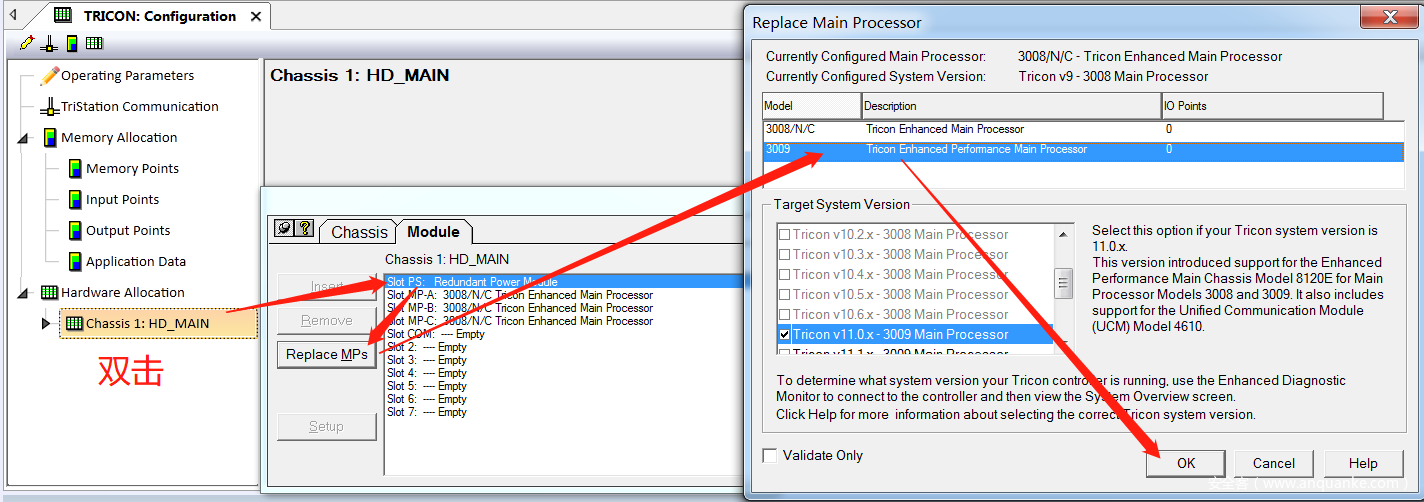This screenshot has height=502, width=1424.
Task: Select the Hardware Allocation tree node
Action: coord(123,292)
